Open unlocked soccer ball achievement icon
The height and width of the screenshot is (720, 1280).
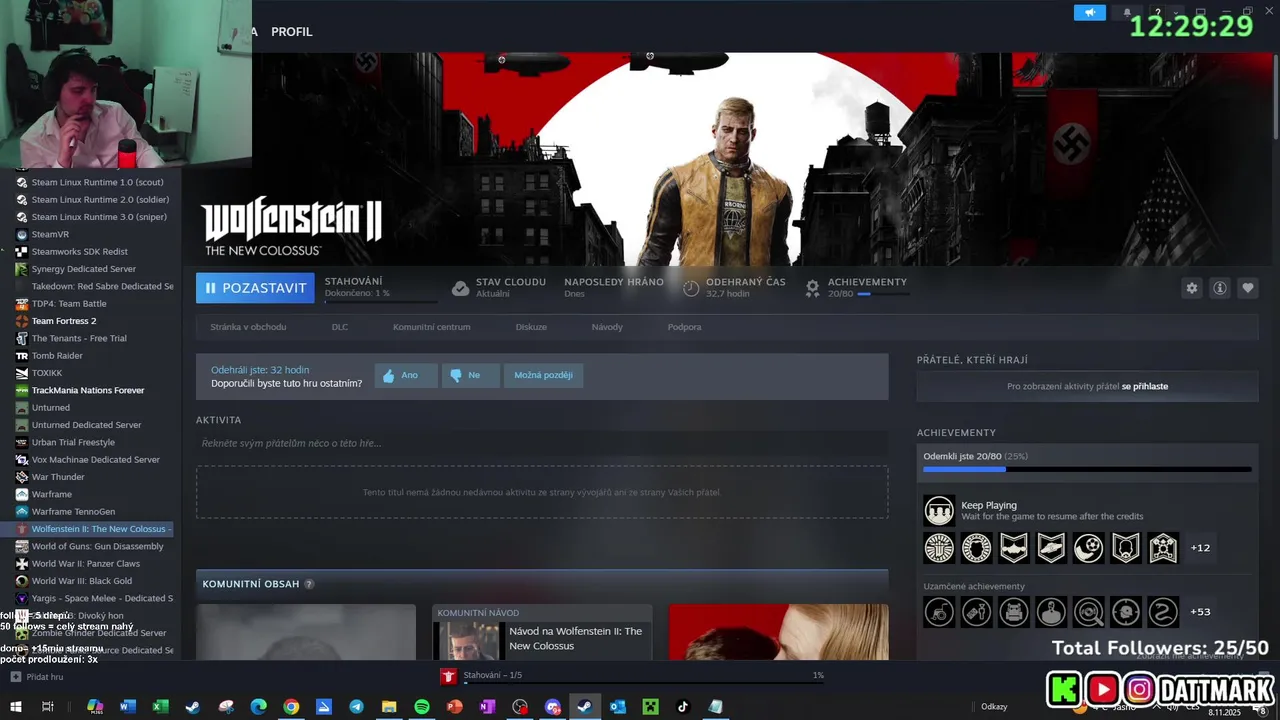click(1088, 548)
